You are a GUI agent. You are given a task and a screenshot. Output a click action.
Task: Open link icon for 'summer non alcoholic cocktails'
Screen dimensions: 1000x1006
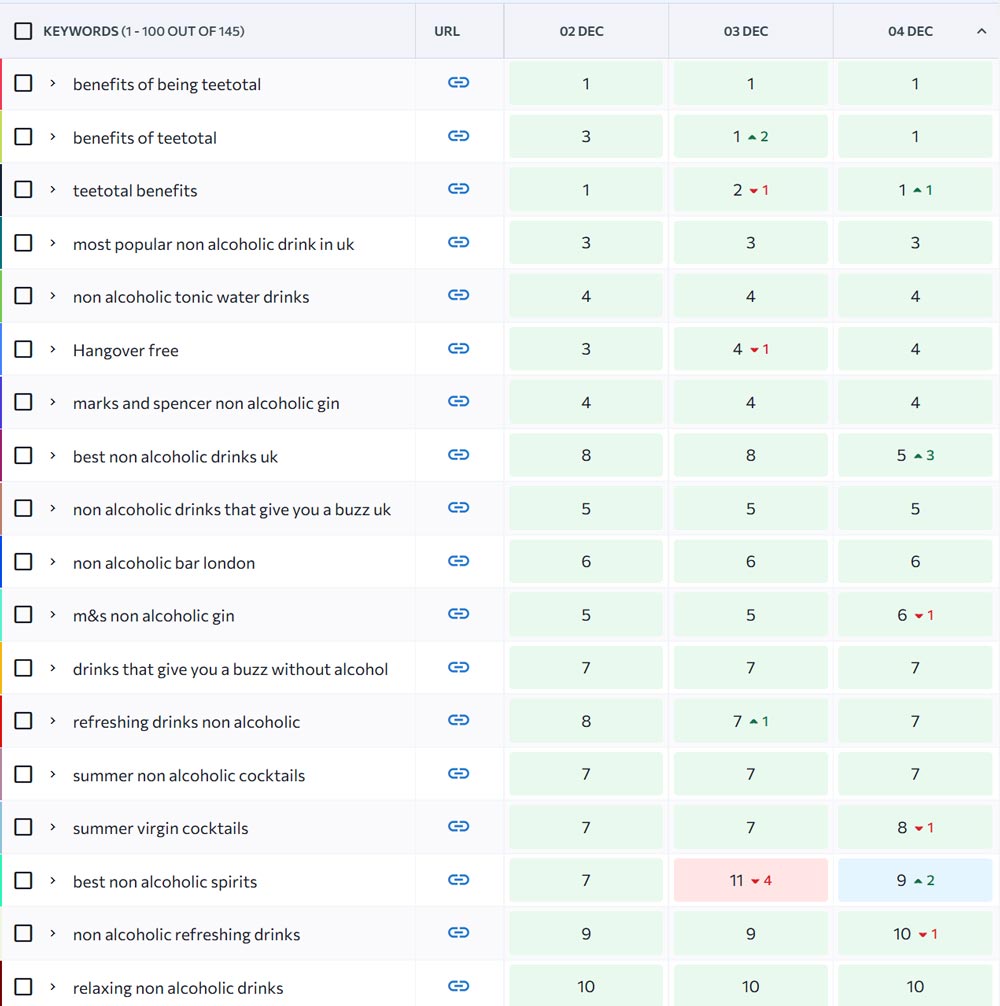459,773
